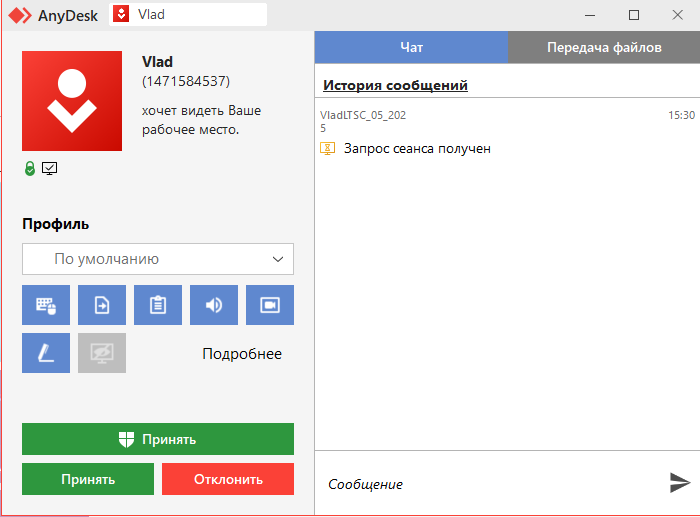Click the sender name 'VladLTSC_05_2025' in chat
This screenshot has height=517, width=700.
(x=363, y=121)
